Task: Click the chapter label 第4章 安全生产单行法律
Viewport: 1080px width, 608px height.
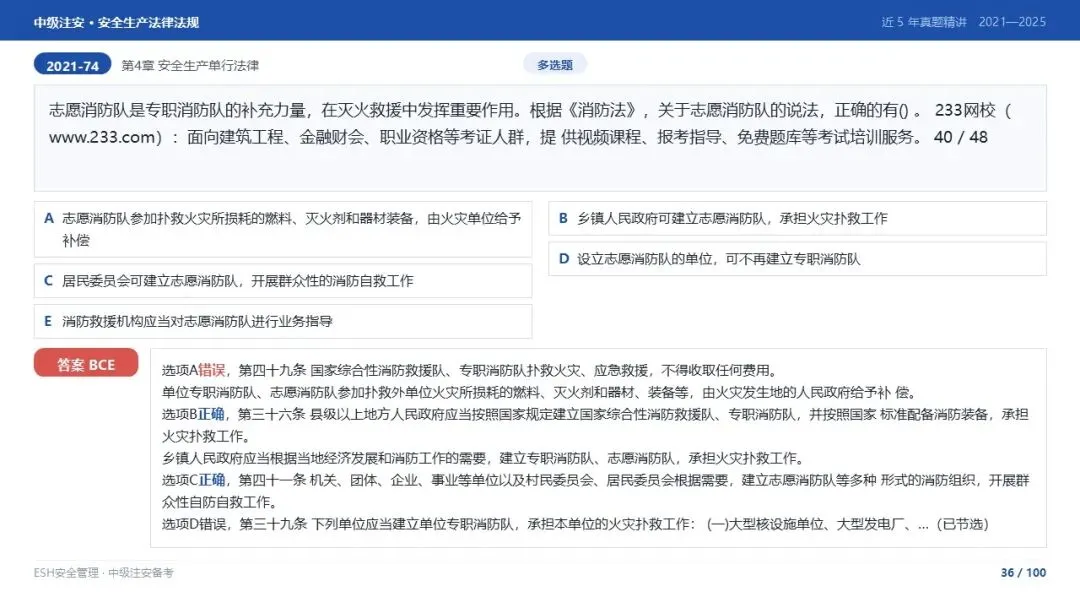Action: (x=190, y=65)
